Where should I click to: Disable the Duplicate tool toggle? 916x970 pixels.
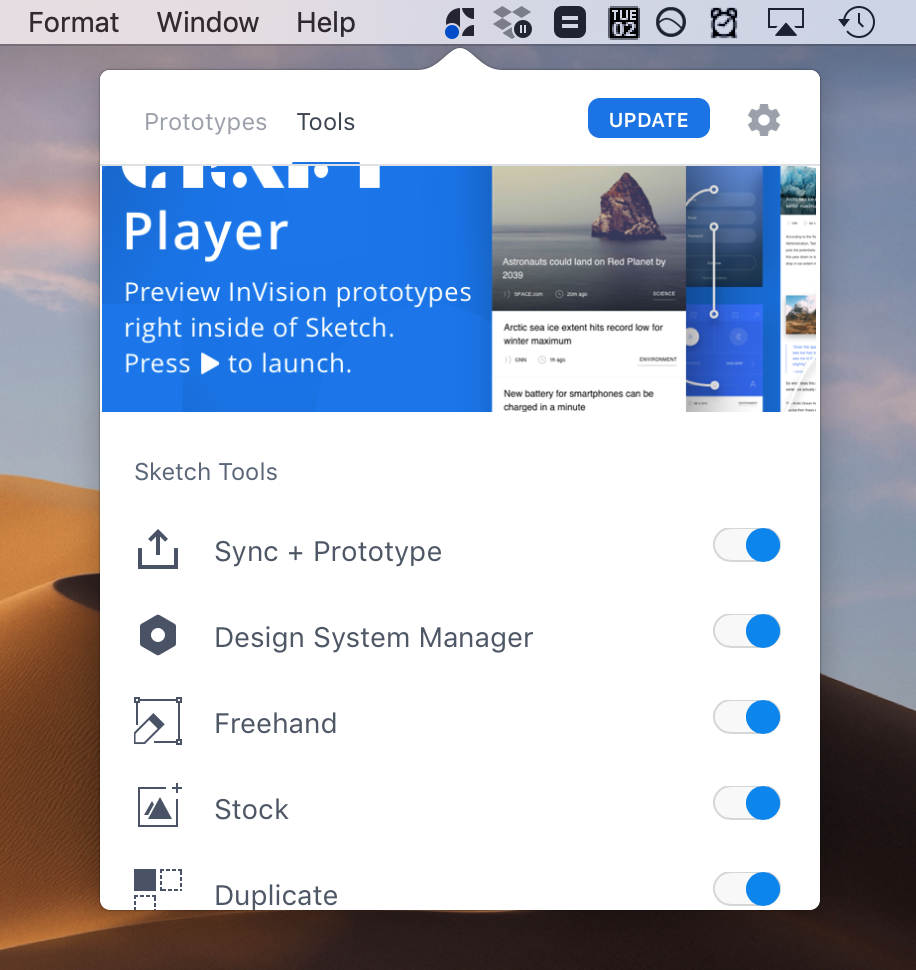(747, 889)
